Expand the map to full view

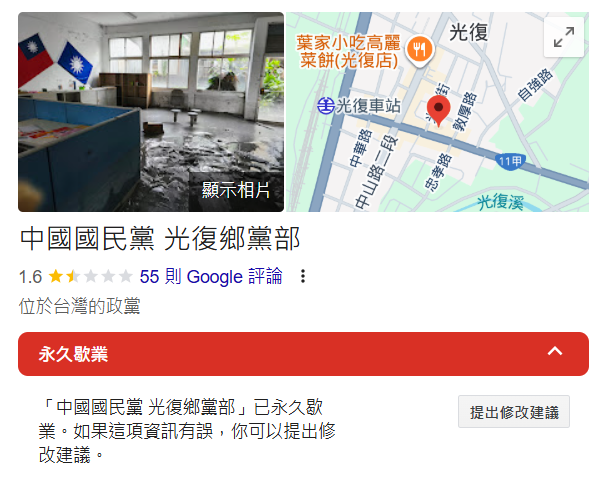click(x=563, y=37)
